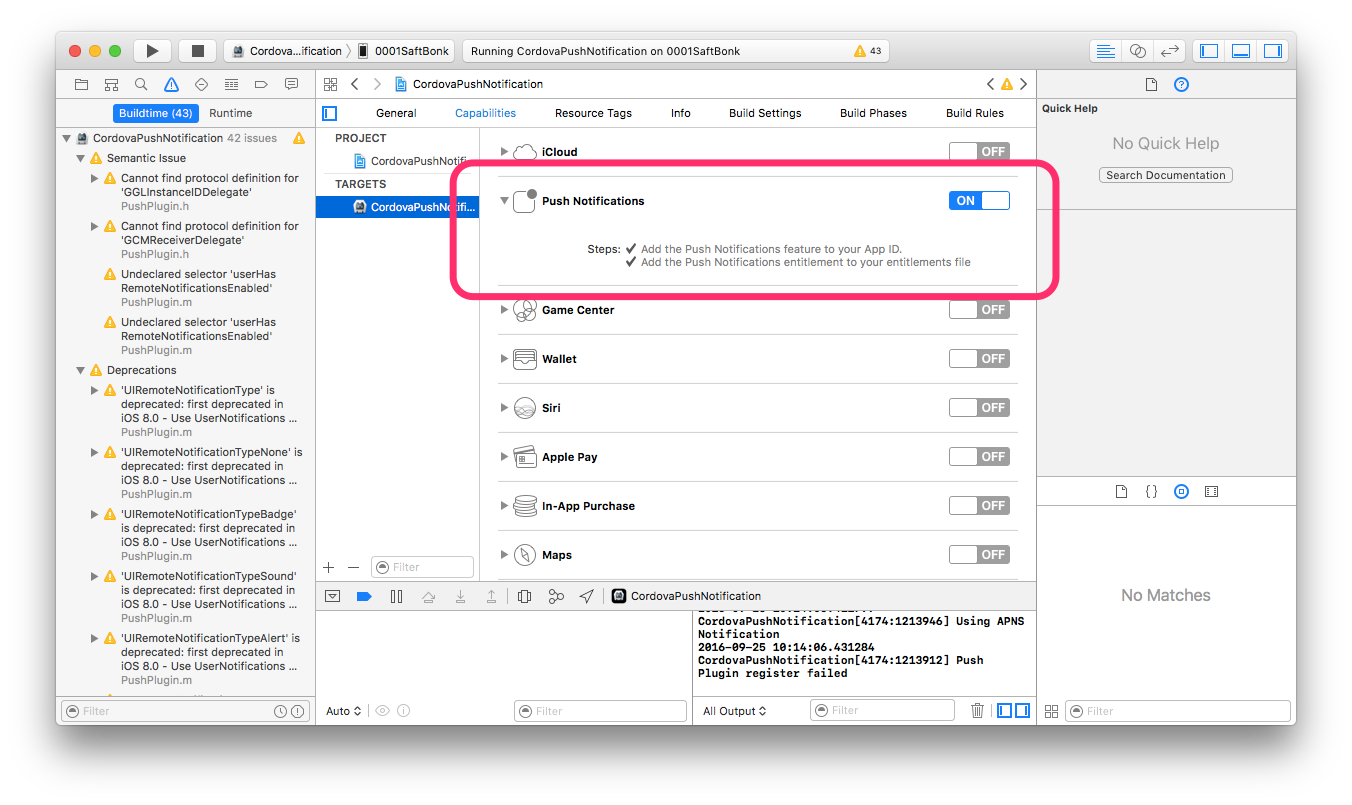Open the Info tab
Viewport: 1352px width, 805px height.
(681, 113)
